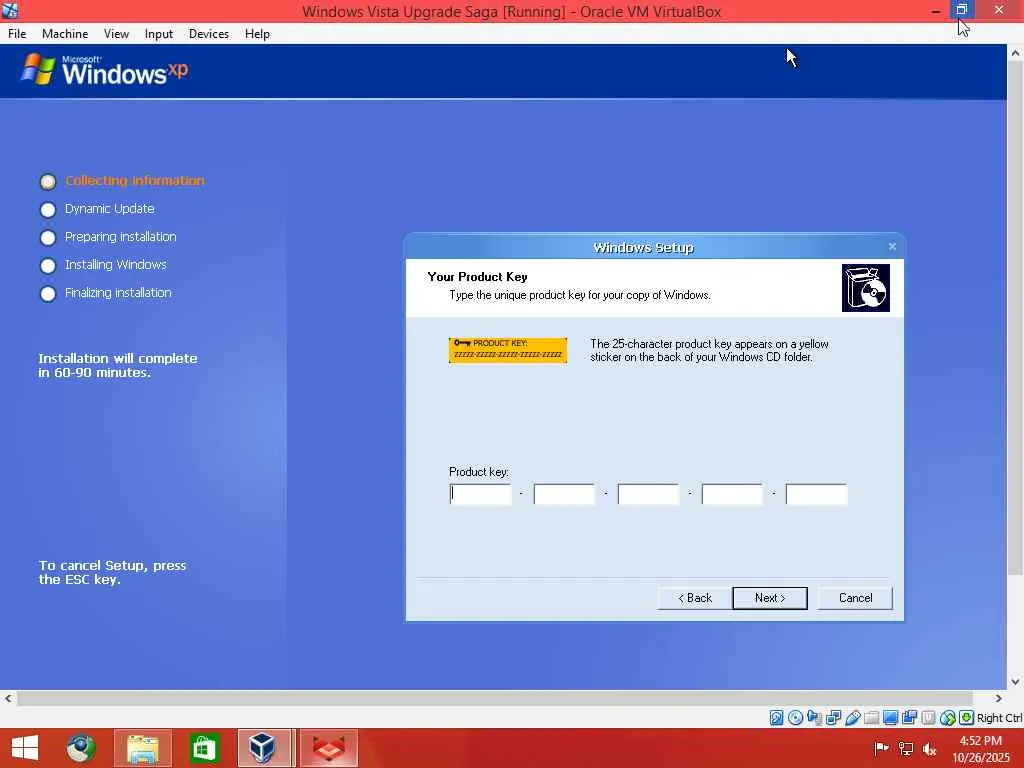This screenshot has width=1024, height=768.
Task: Switch to the VirtualBox Manager taskbar icon
Action: [x=264, y=748]
